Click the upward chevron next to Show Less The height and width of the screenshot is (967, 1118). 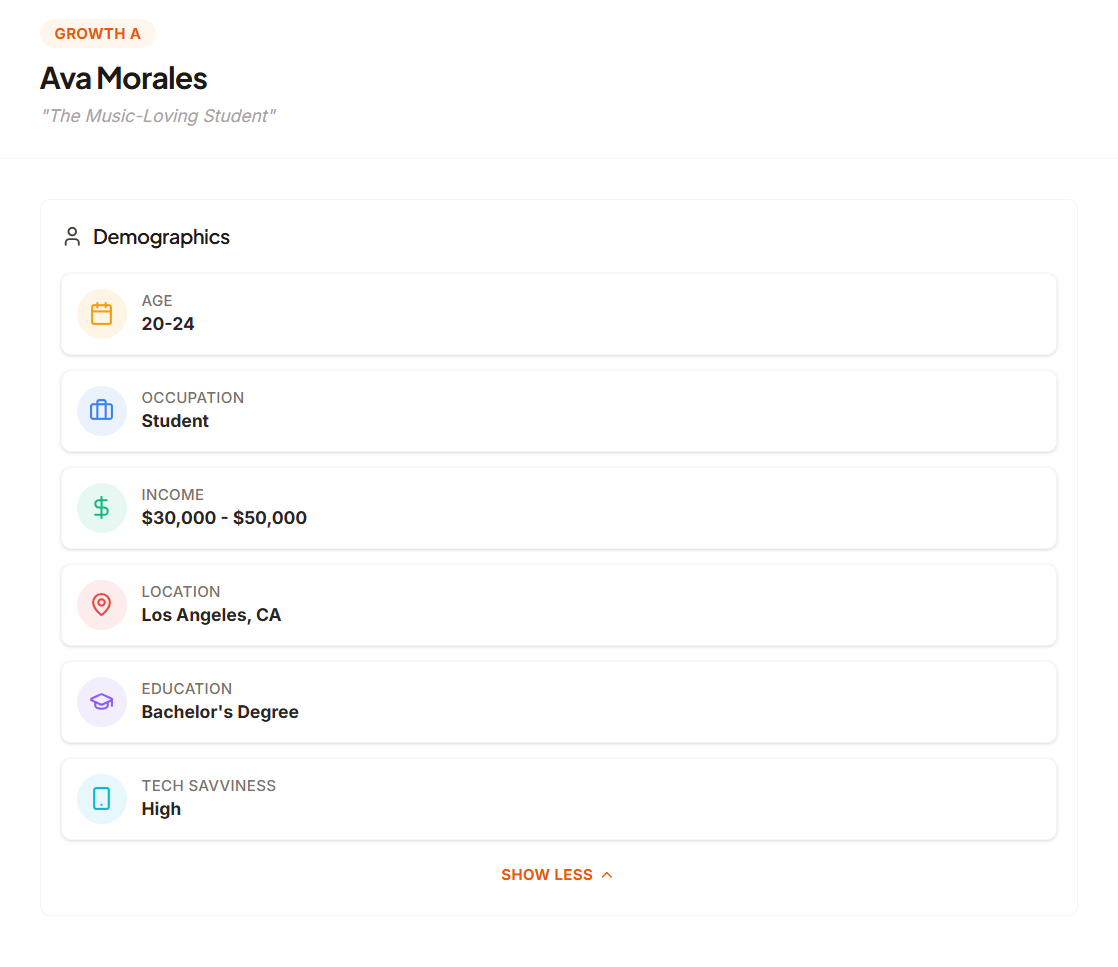[x=606, y=873]
